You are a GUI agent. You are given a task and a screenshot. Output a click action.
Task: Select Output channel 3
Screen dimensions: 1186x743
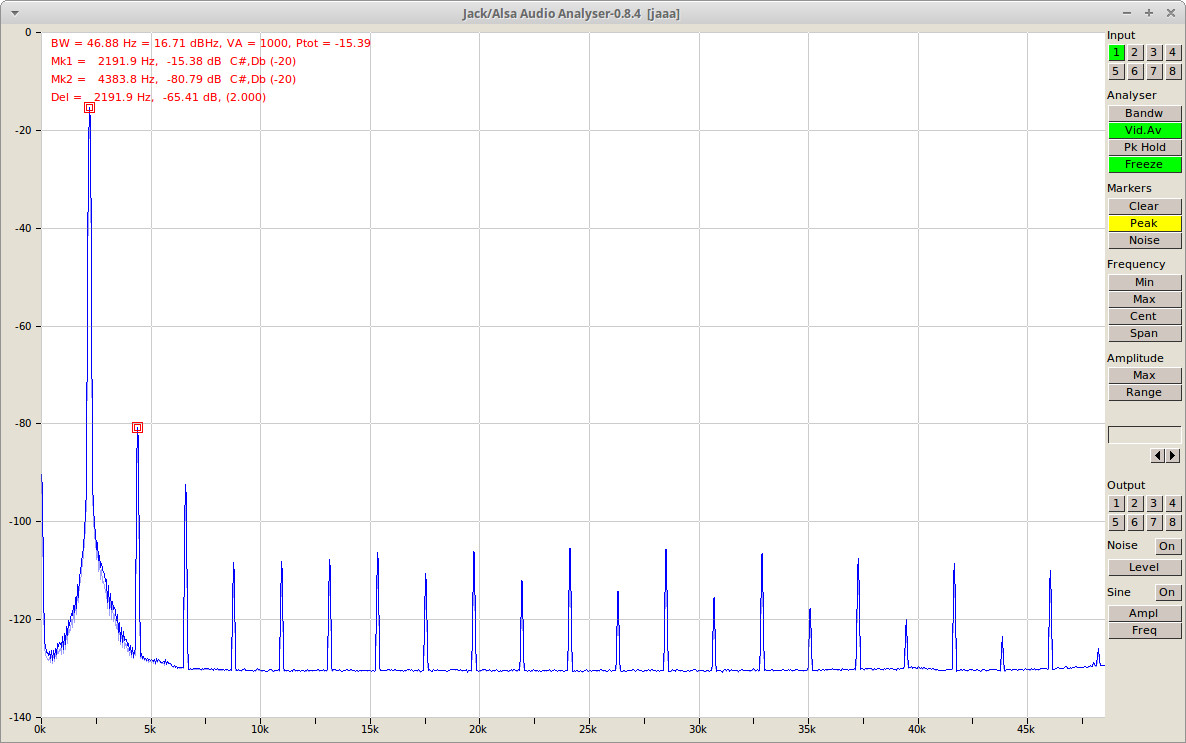point(1154,504)
